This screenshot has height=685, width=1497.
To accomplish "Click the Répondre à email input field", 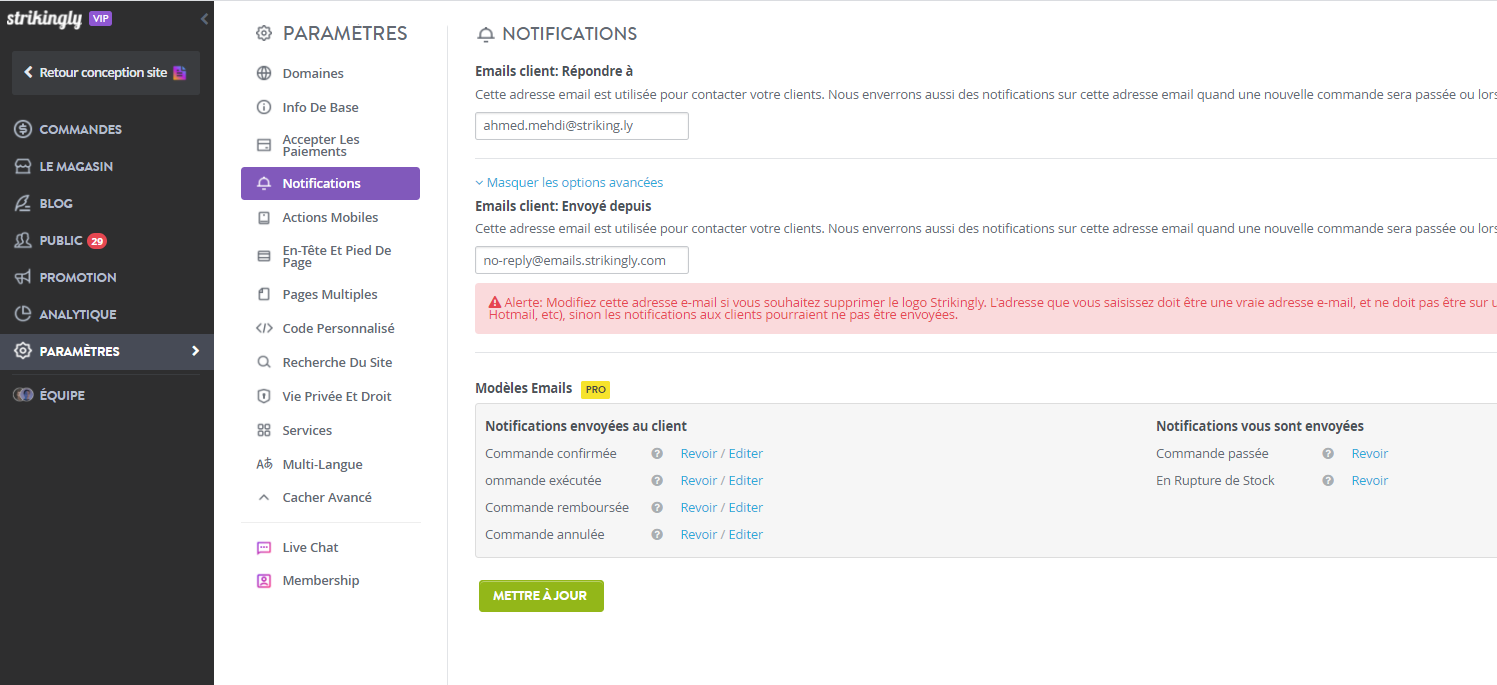I will tap(582, 126).
